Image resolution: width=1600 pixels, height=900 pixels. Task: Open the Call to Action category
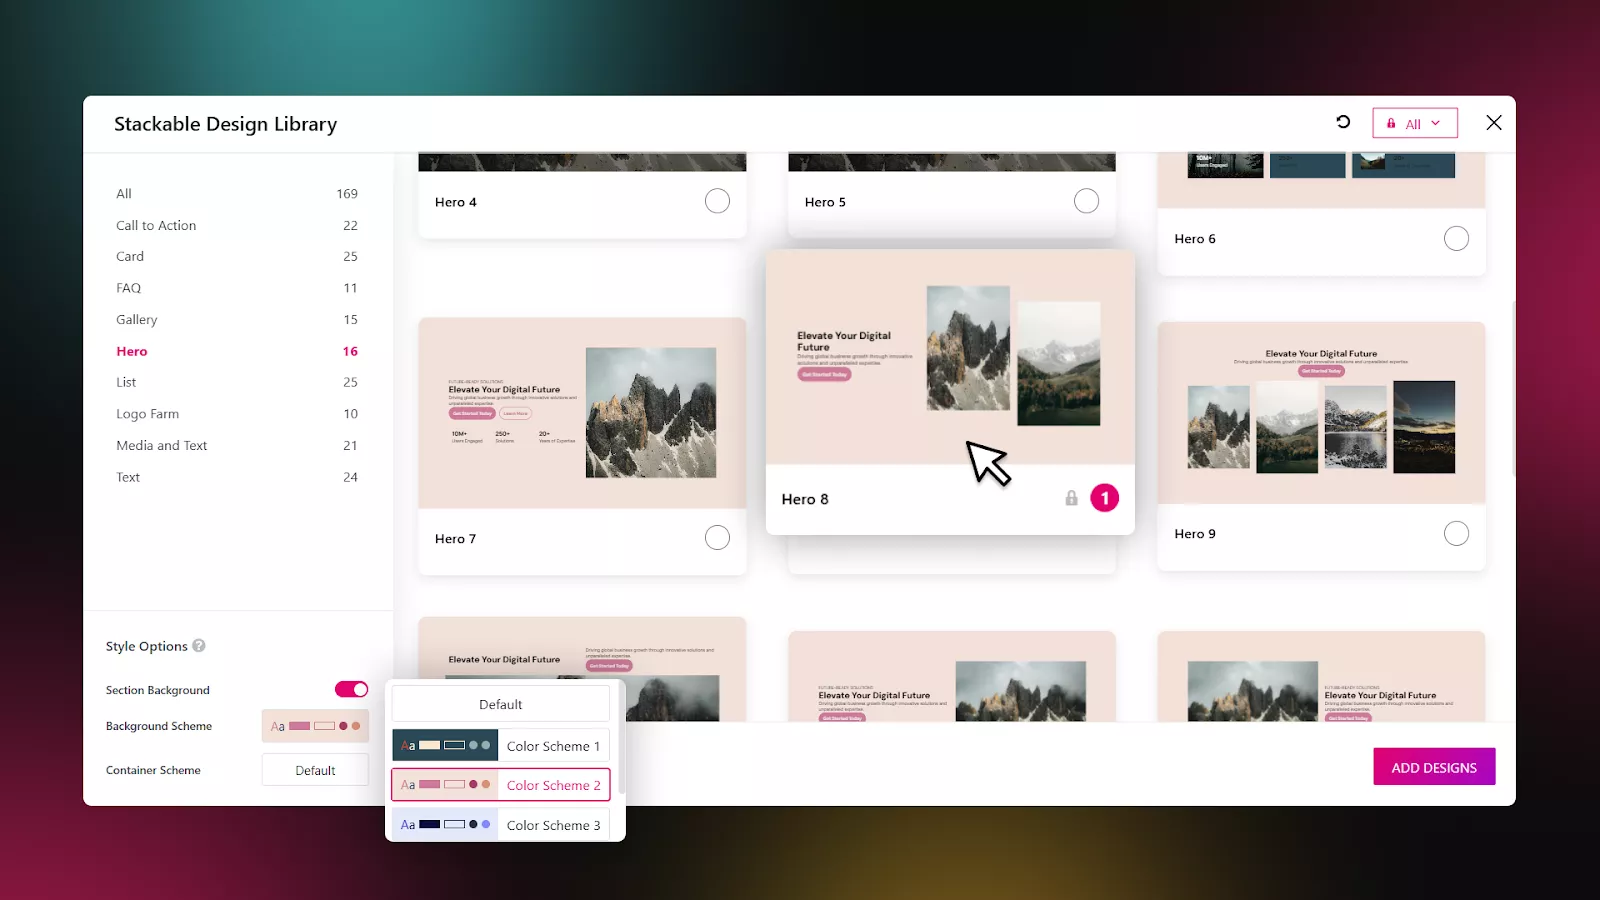156,225
